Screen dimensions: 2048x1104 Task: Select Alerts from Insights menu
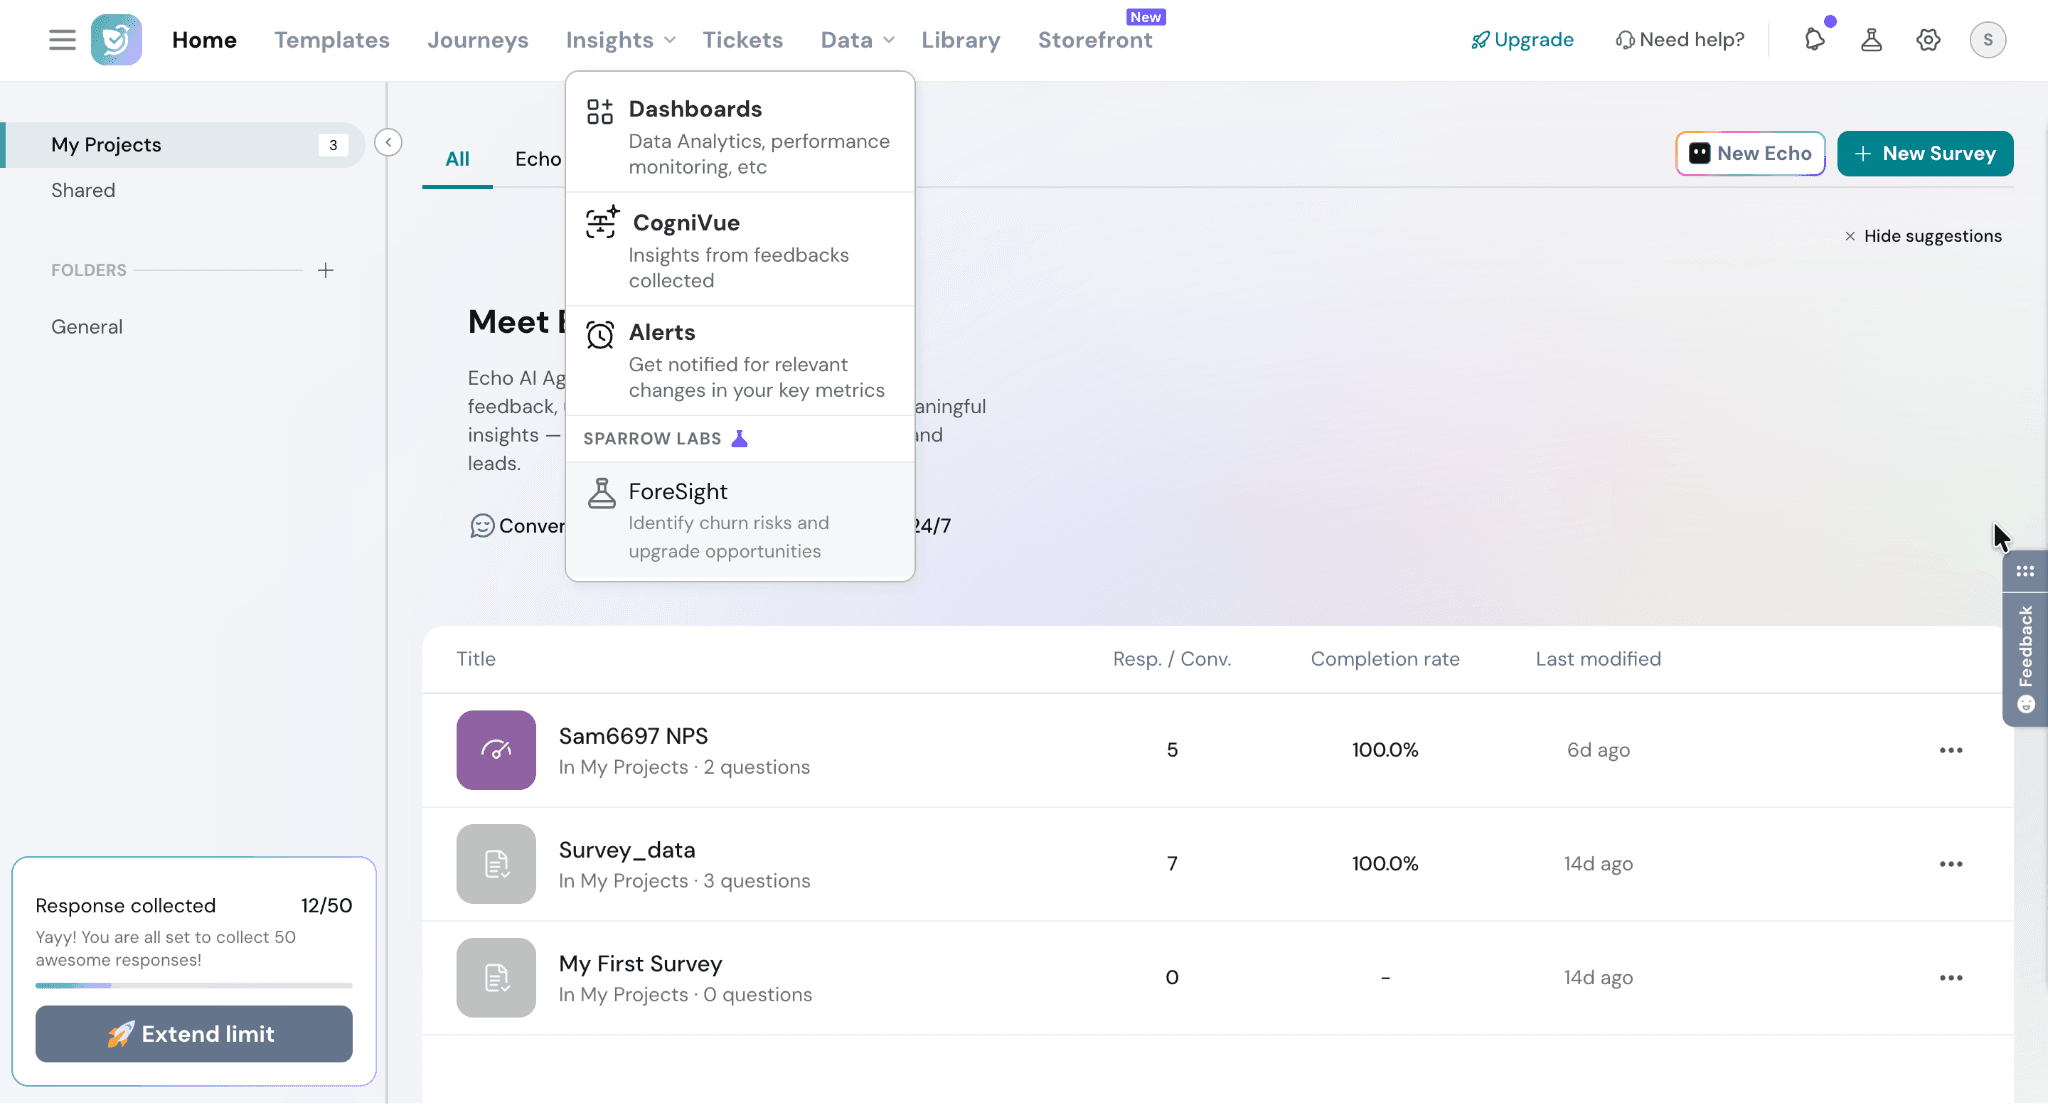[740, 361]
